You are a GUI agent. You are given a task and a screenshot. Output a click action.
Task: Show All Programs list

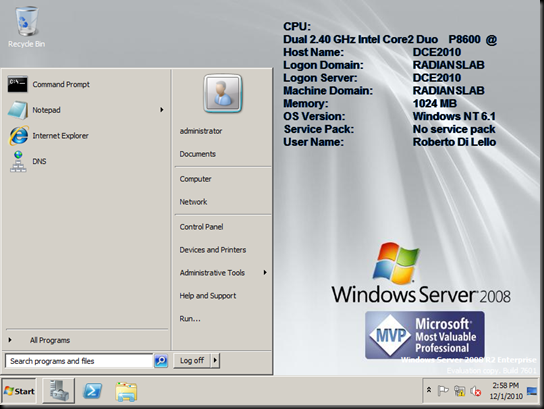(86, 340)
